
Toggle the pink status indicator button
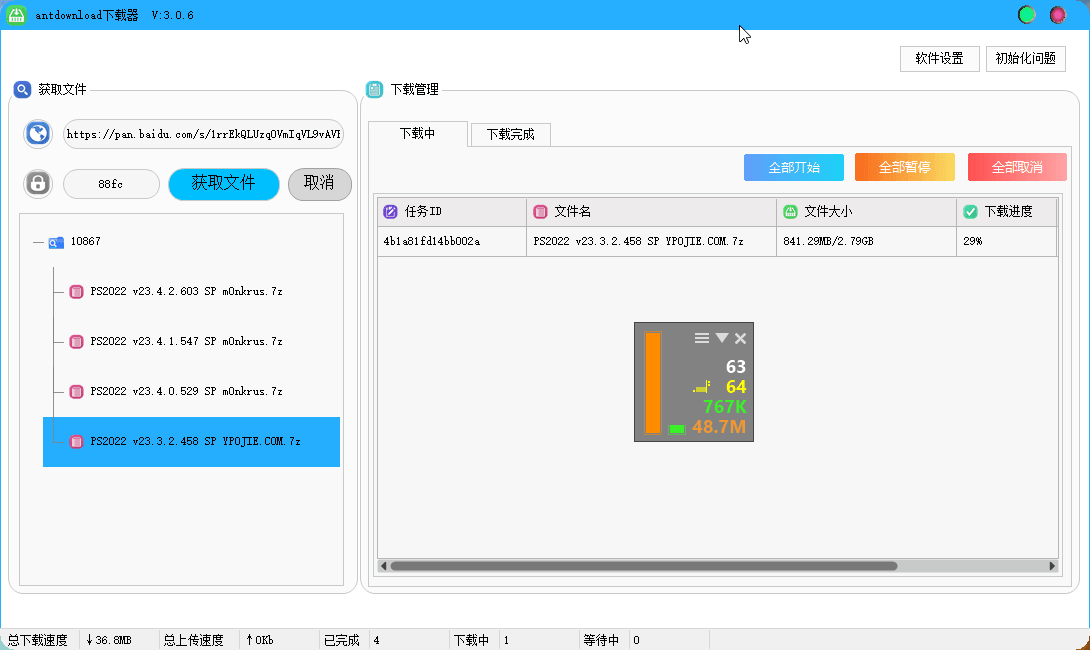click(1058, 15)
